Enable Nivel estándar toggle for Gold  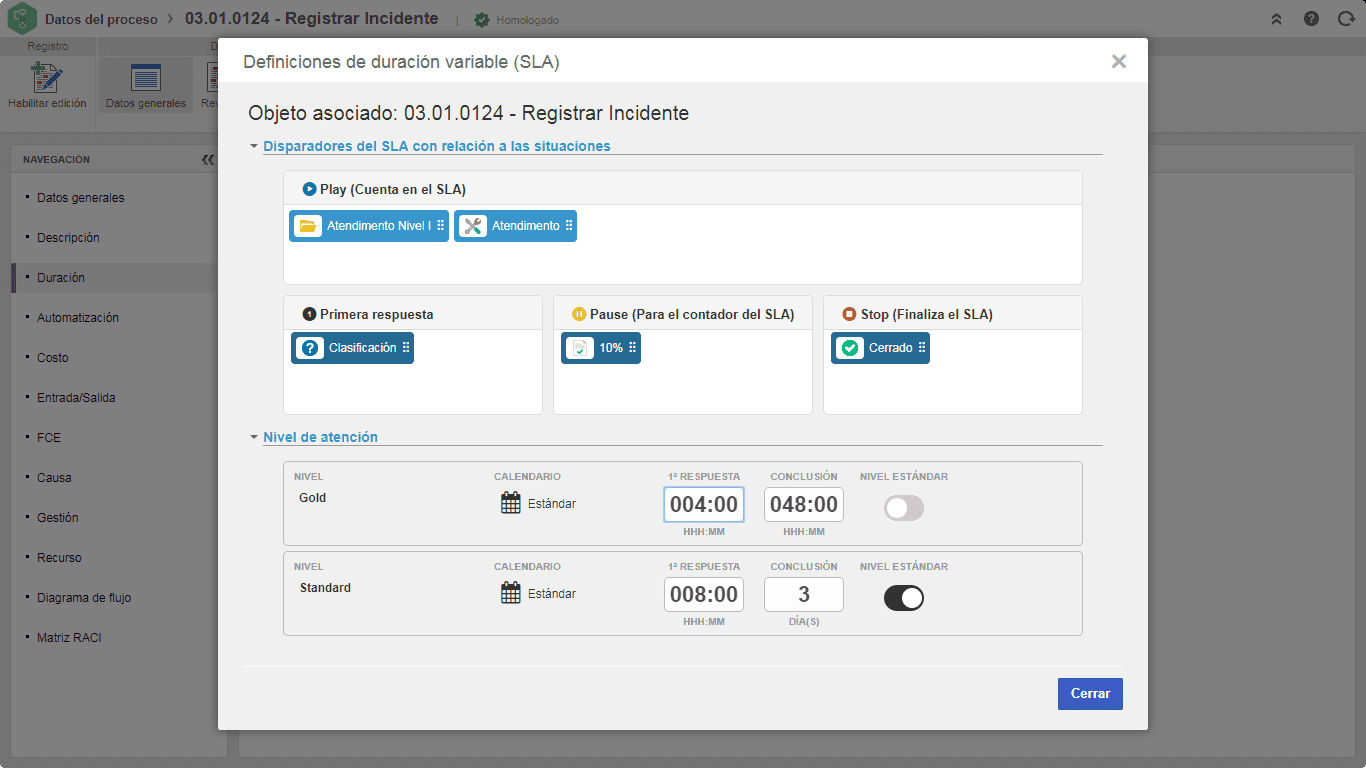[x=904, y=508]
